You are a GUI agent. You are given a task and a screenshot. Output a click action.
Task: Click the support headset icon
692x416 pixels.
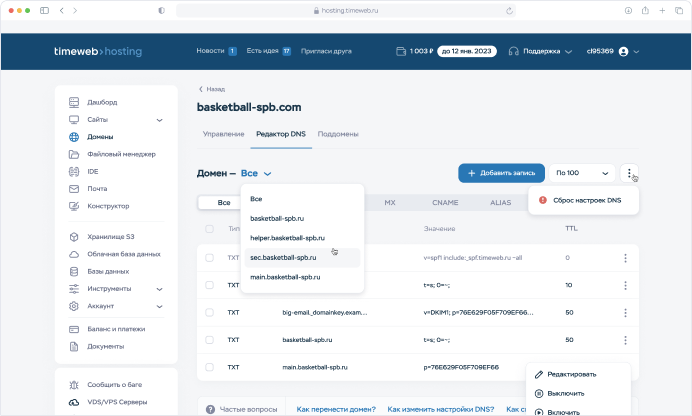pyautogui.click(x=513, y=52)
